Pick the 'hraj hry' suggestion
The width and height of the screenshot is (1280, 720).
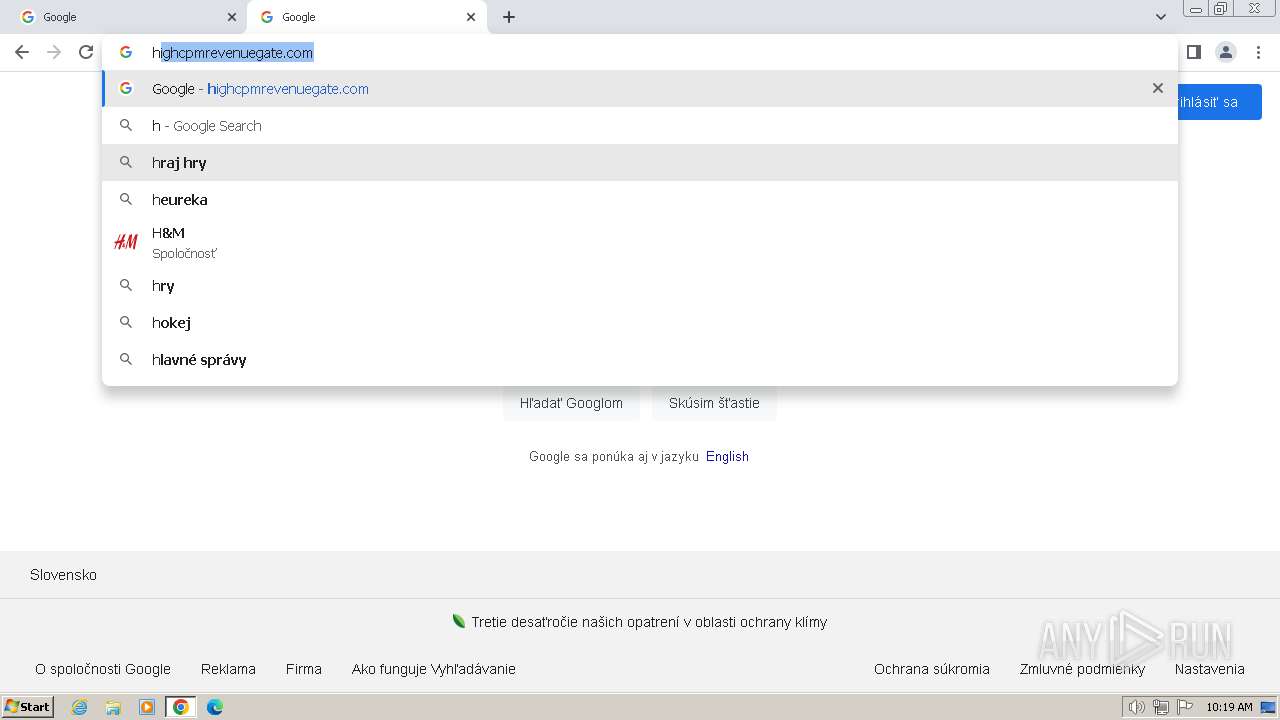(x=640, y=163)
